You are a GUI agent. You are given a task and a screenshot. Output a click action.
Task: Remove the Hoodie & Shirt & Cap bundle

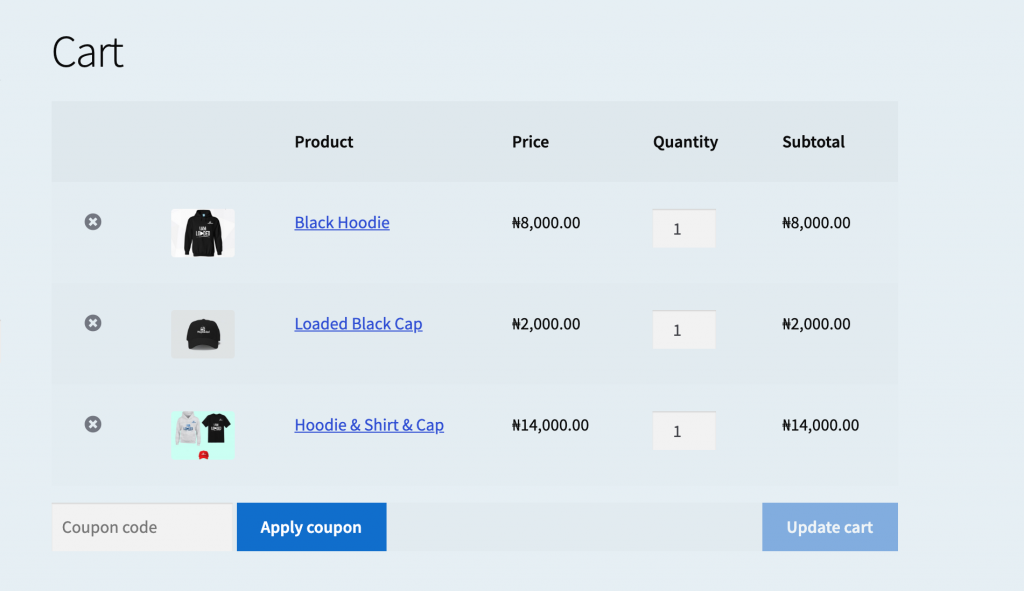pos(93,424)
